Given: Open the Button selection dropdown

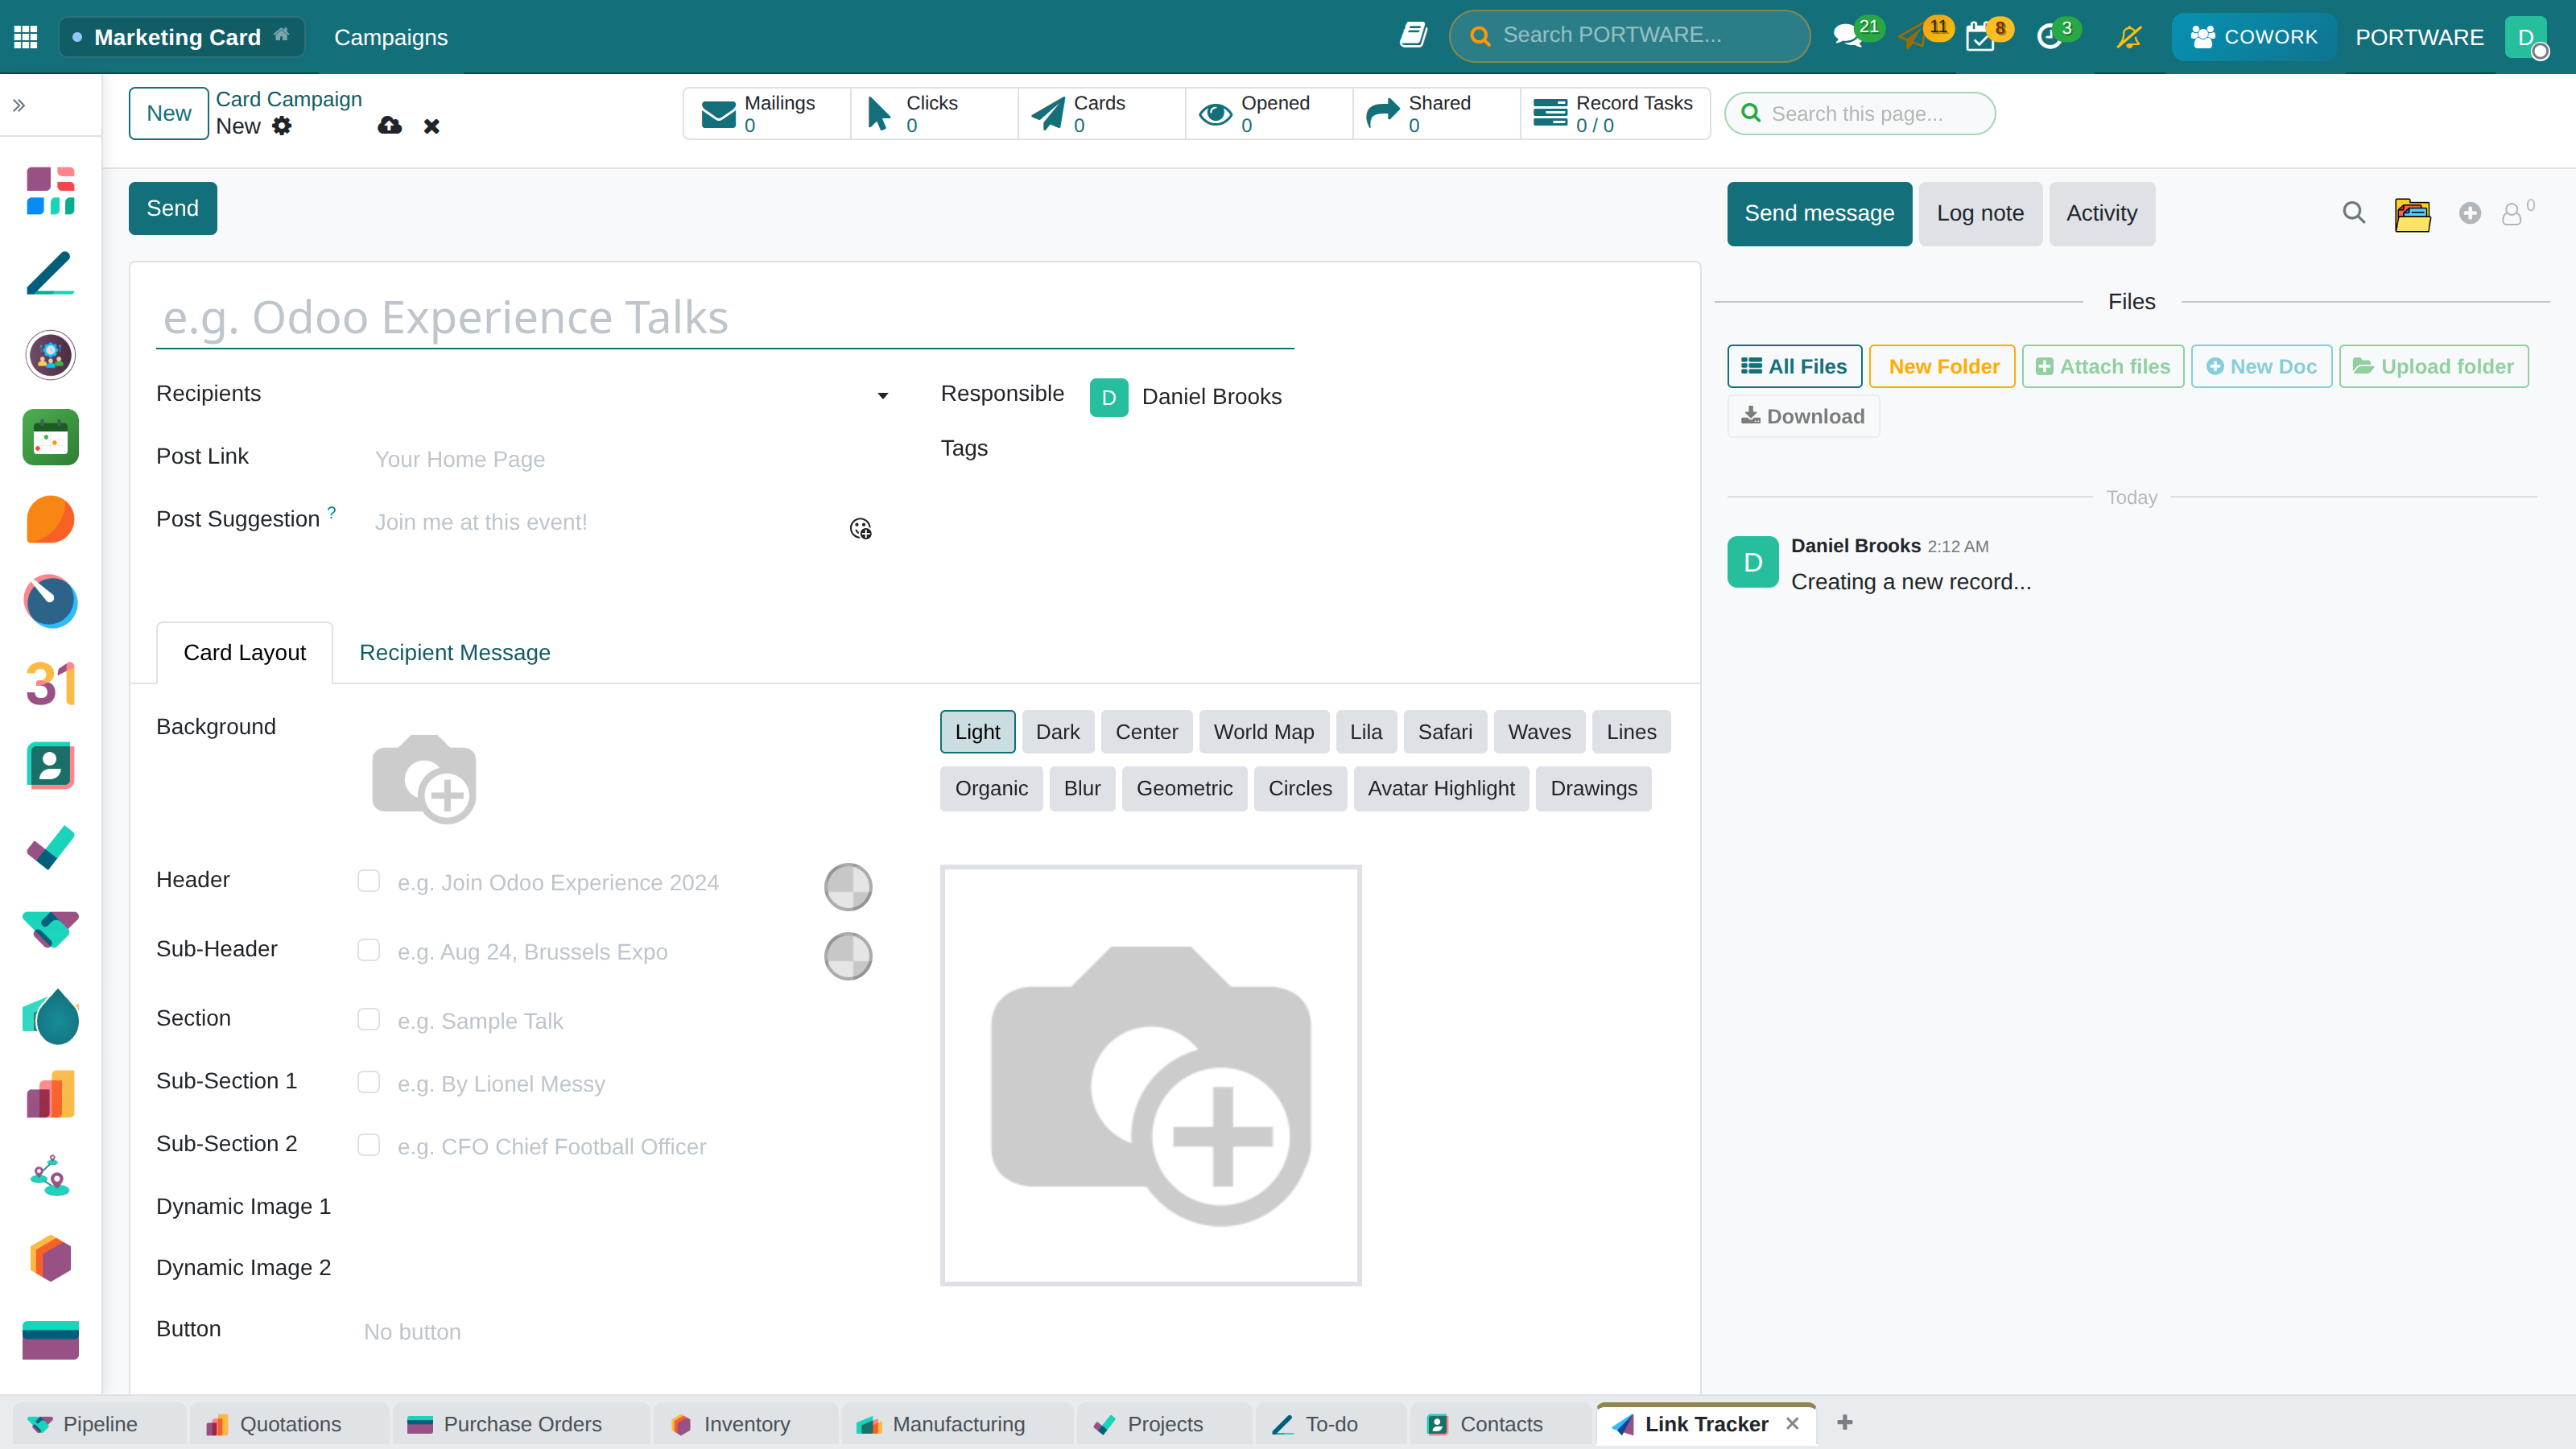Looking at the screenshot, I should pos(620,1332).
